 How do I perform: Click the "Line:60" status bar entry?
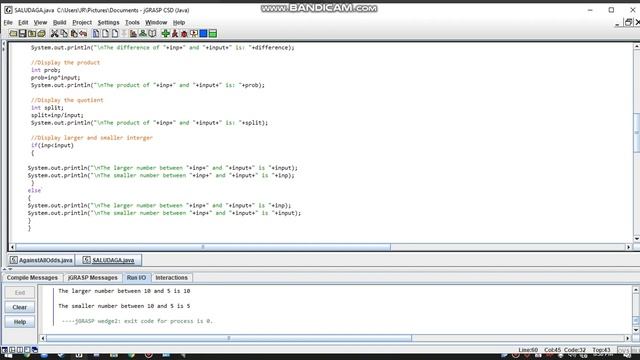[528, 350]
